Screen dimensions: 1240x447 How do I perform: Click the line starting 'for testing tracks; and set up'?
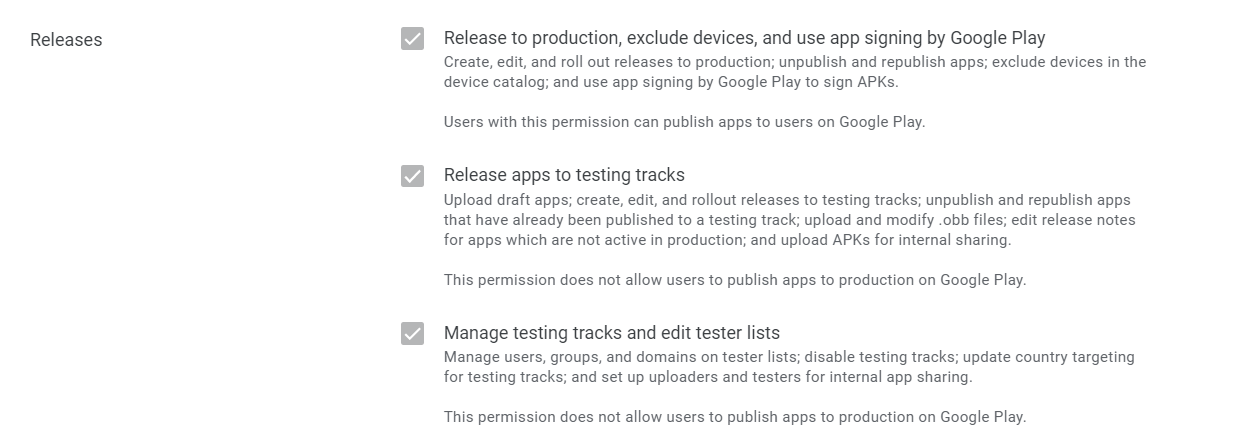(707, 377)
